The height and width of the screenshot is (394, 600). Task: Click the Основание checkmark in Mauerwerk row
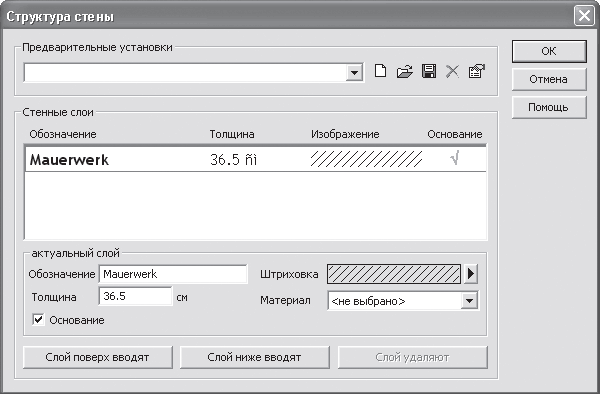[x=455, y=158]
